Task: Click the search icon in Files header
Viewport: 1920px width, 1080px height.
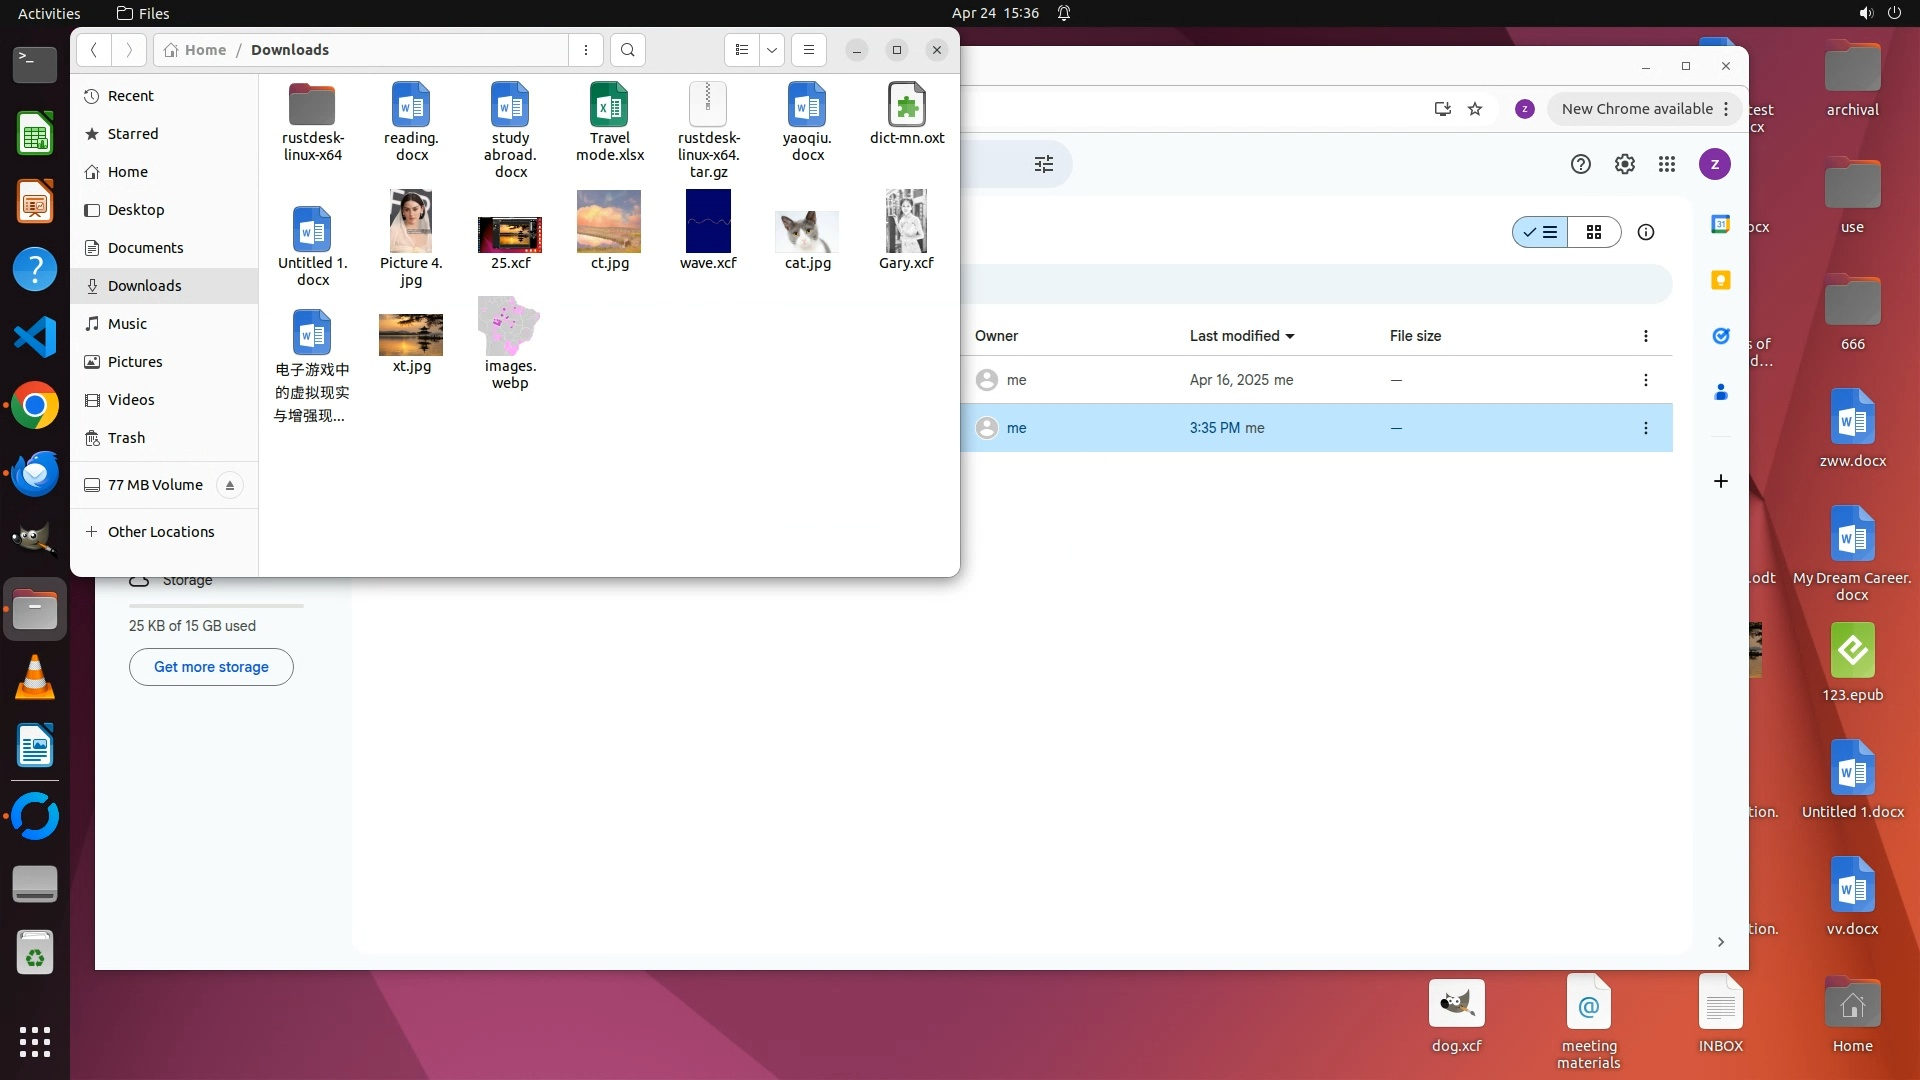Action: click(627, 50)
